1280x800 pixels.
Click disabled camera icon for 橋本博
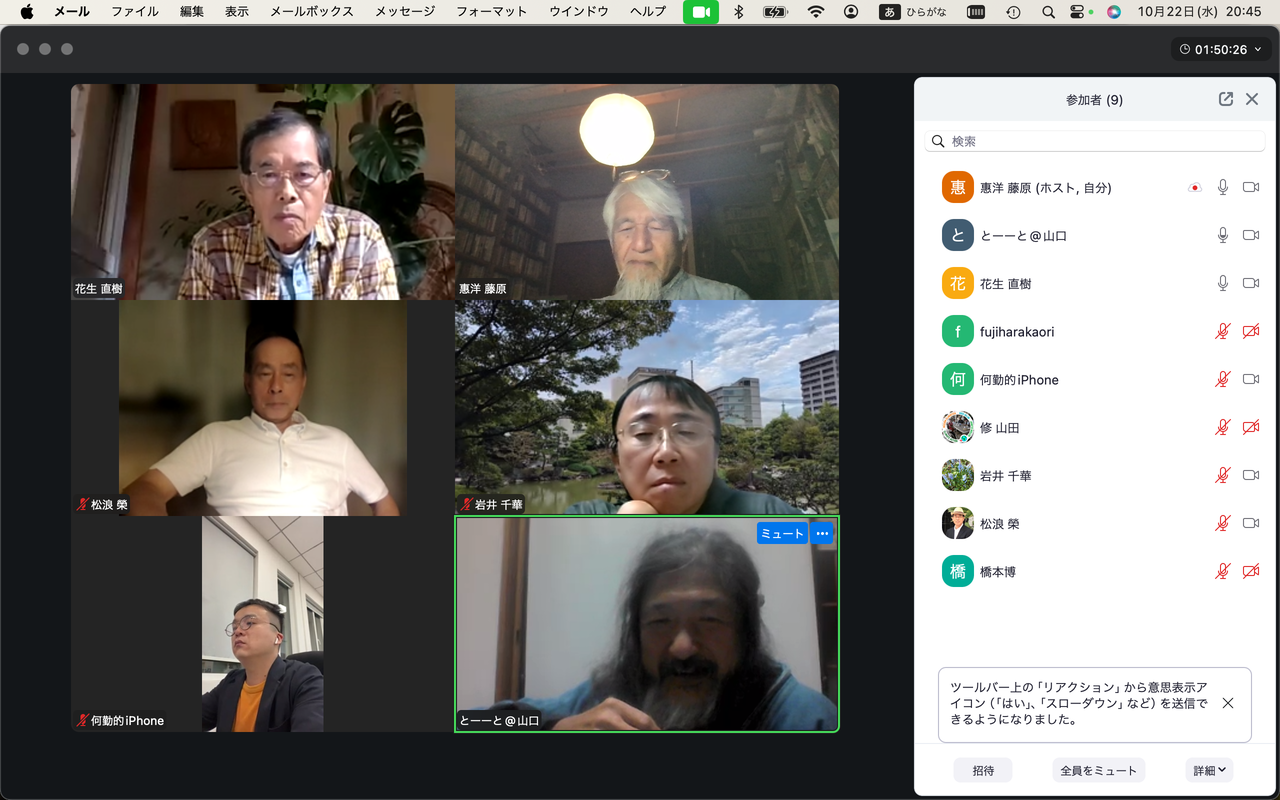[1251, 571]
